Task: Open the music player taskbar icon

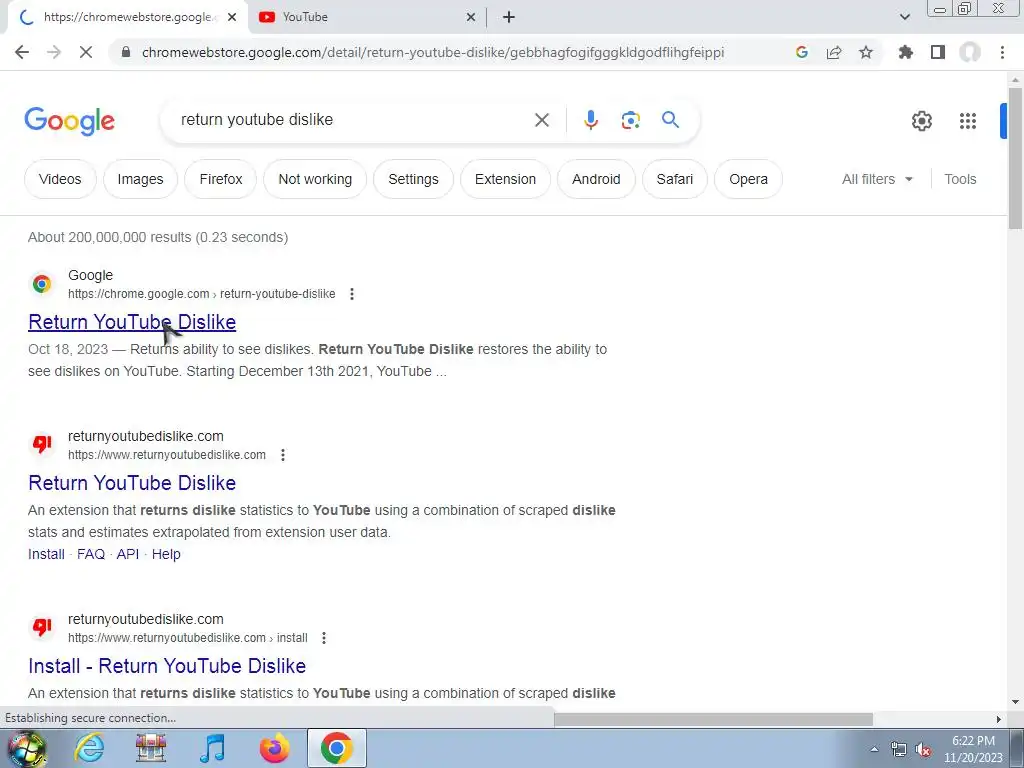Action: point(212,748)
